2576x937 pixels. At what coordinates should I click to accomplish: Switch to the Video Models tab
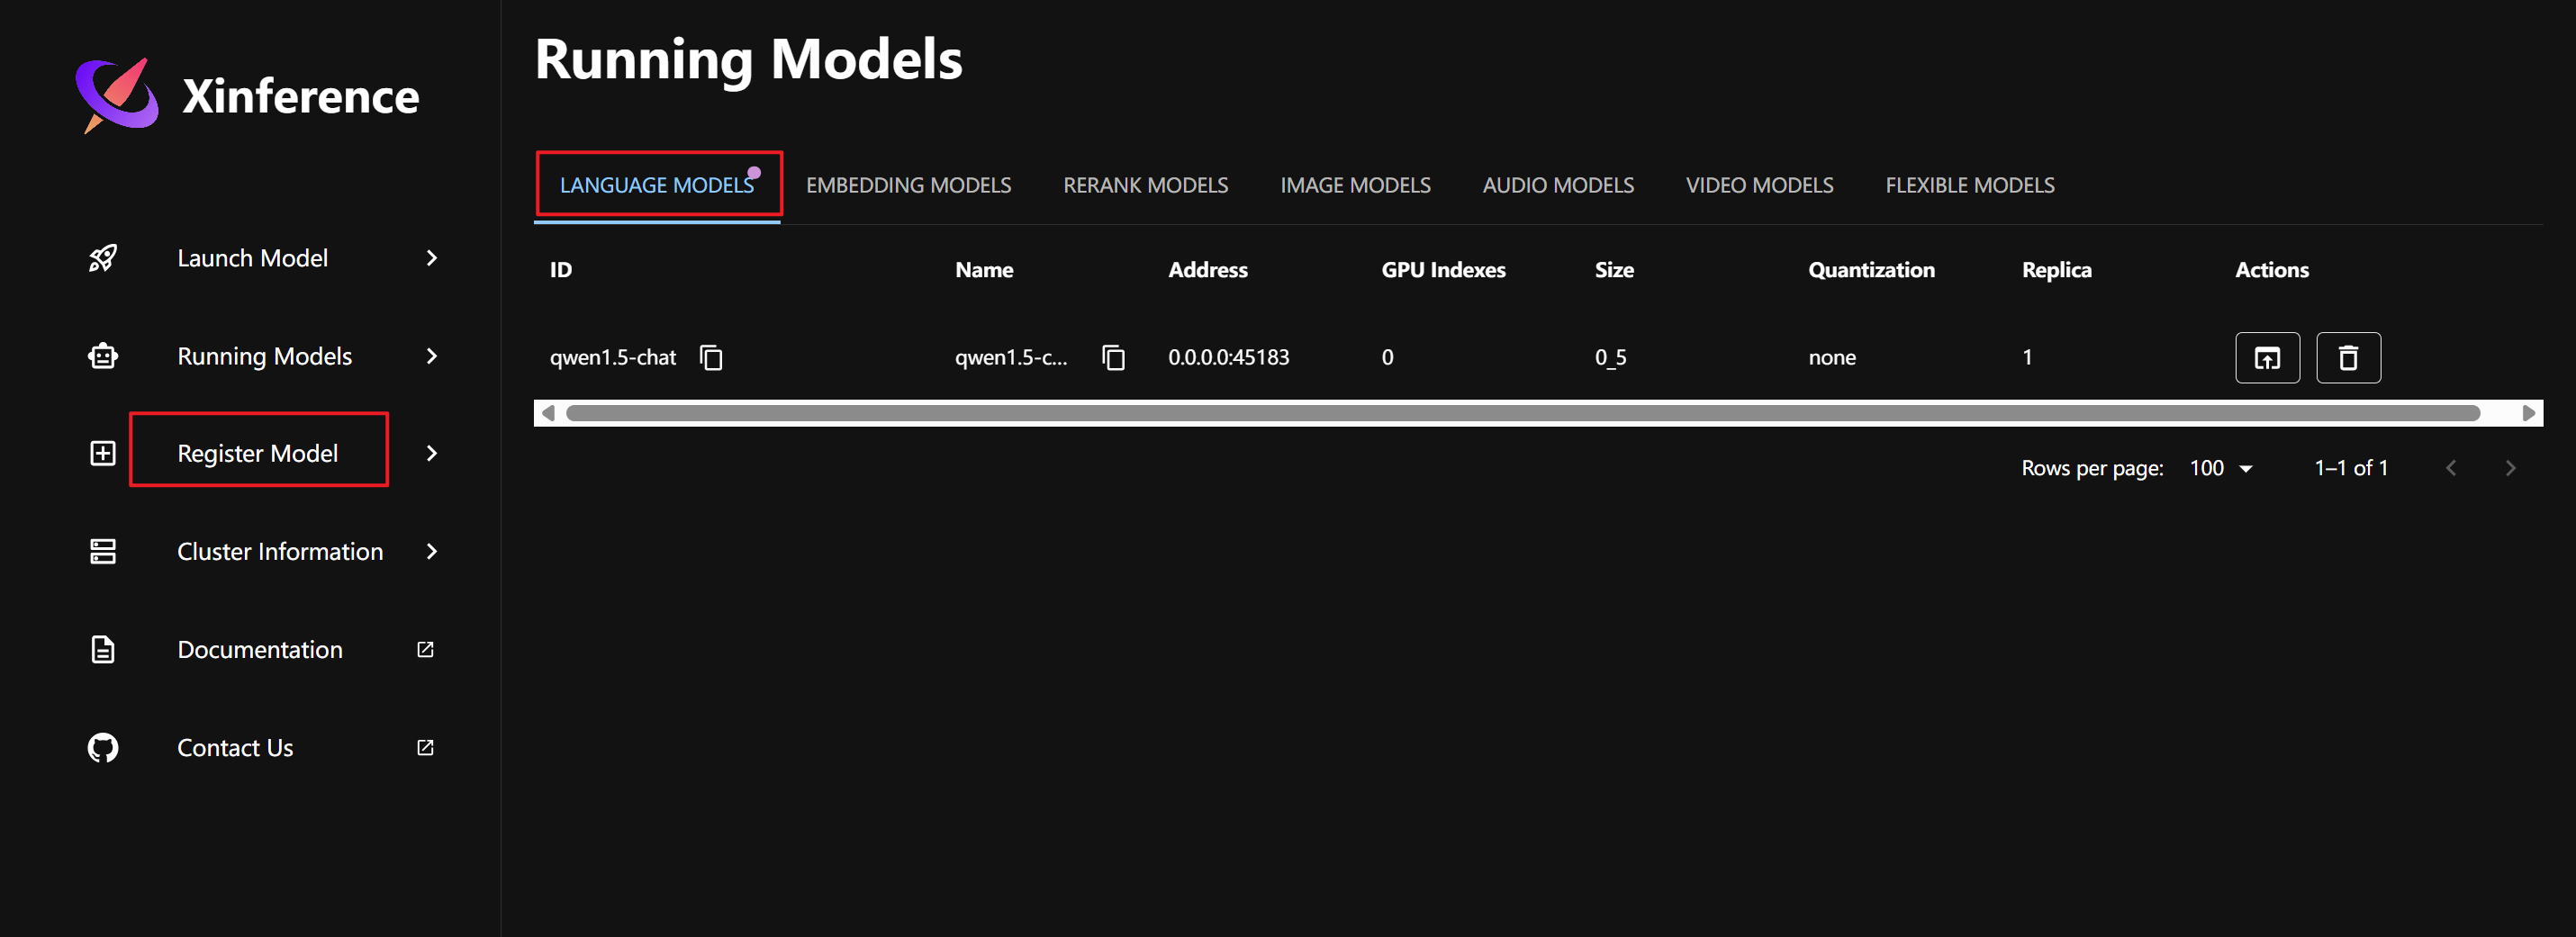[1759, 185]
